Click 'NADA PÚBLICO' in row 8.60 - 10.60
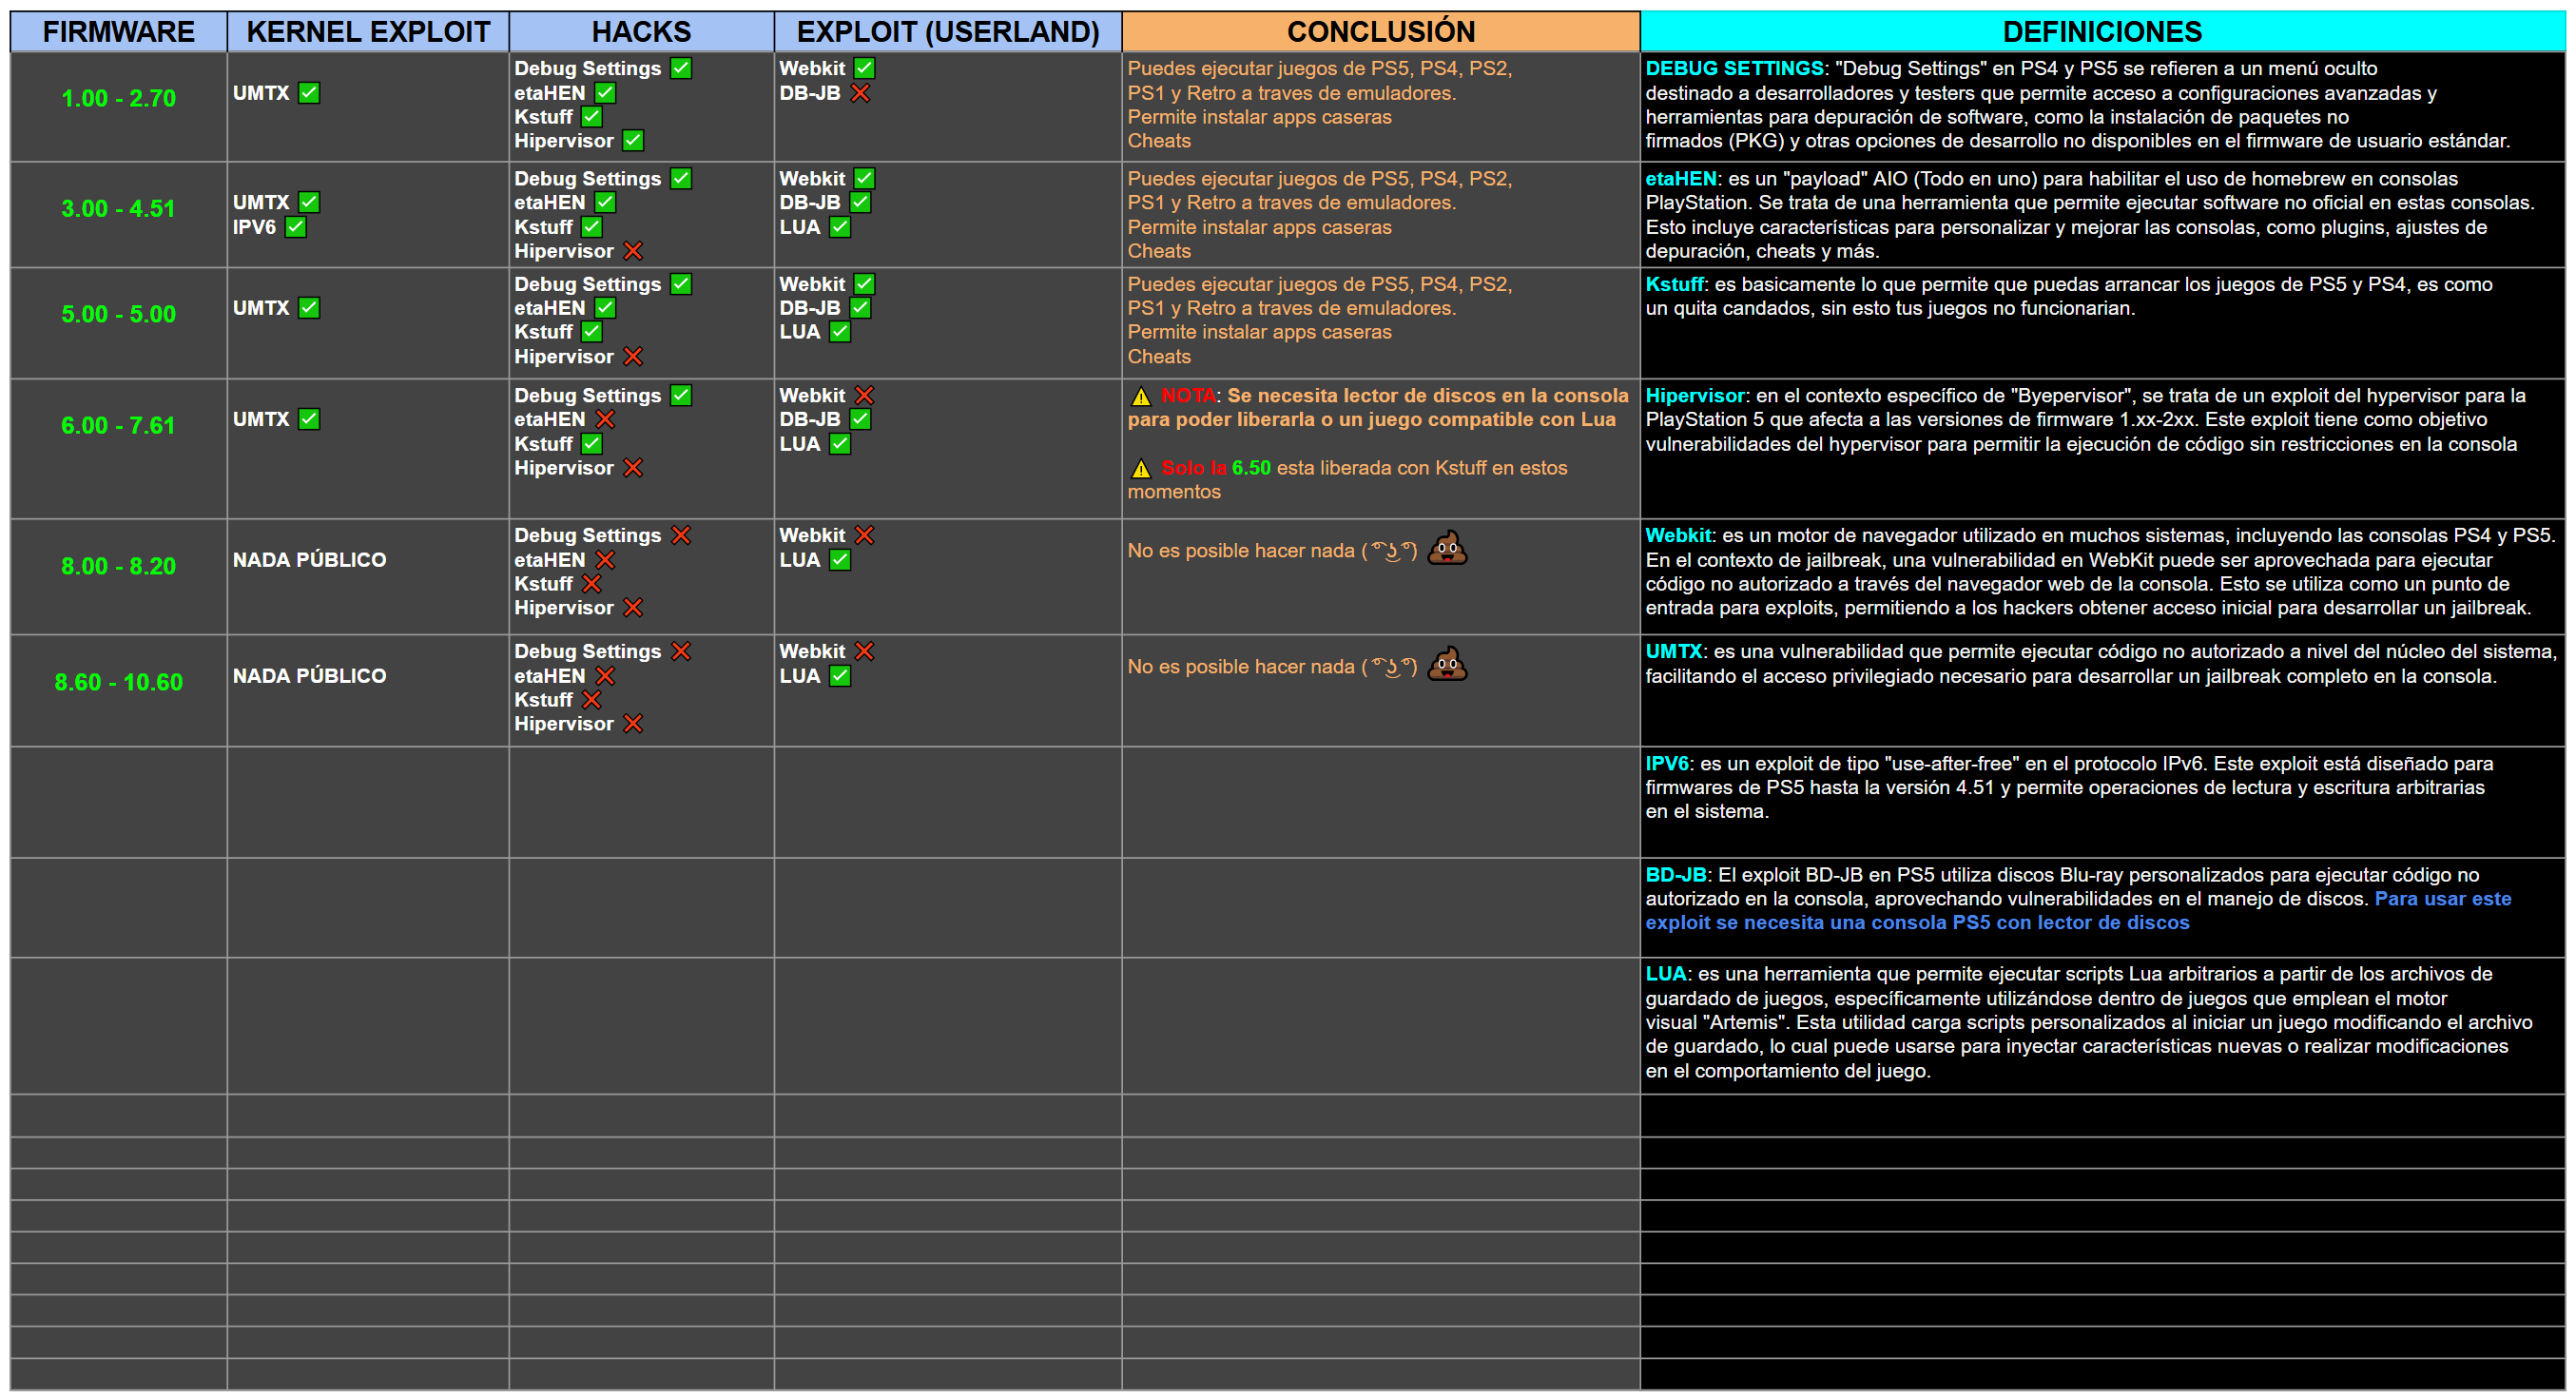The width and height of the screenshot is (2576, 1398). (310, 676)
